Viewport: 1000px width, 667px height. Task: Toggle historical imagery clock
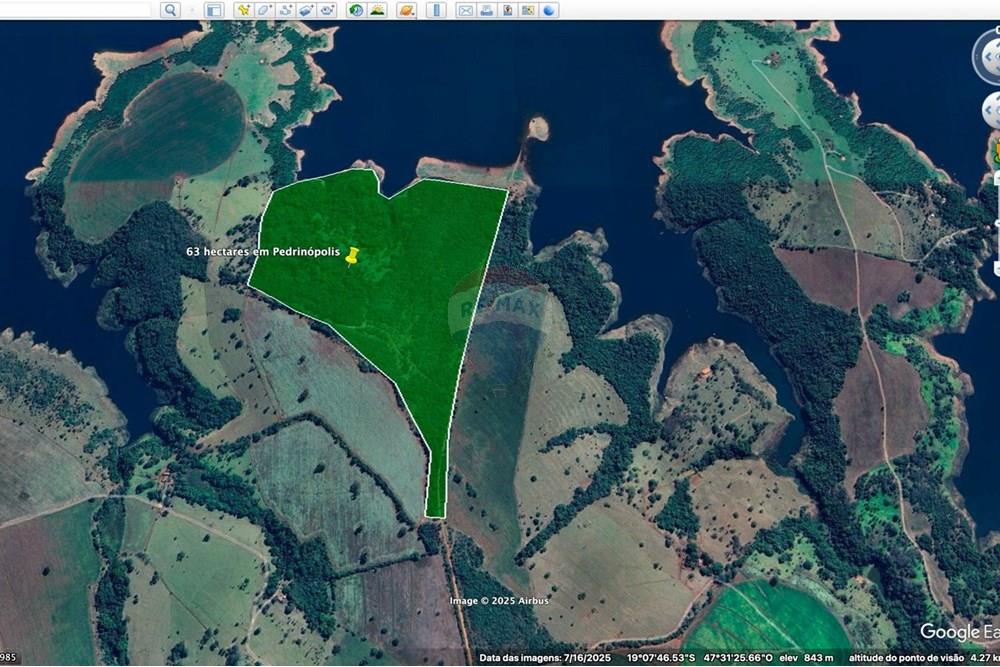tap(356, 10)
